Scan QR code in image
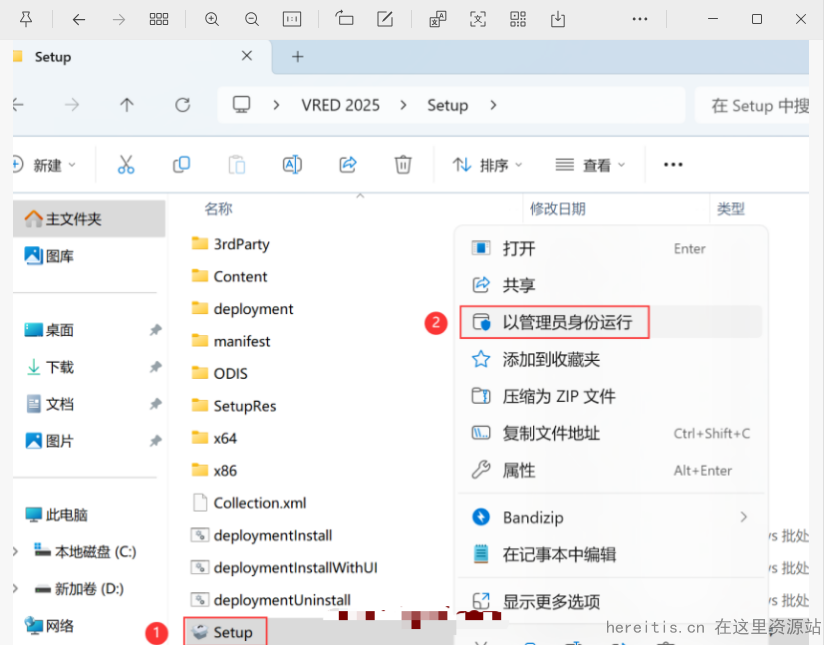824x645 pixels. click(518, 19)
